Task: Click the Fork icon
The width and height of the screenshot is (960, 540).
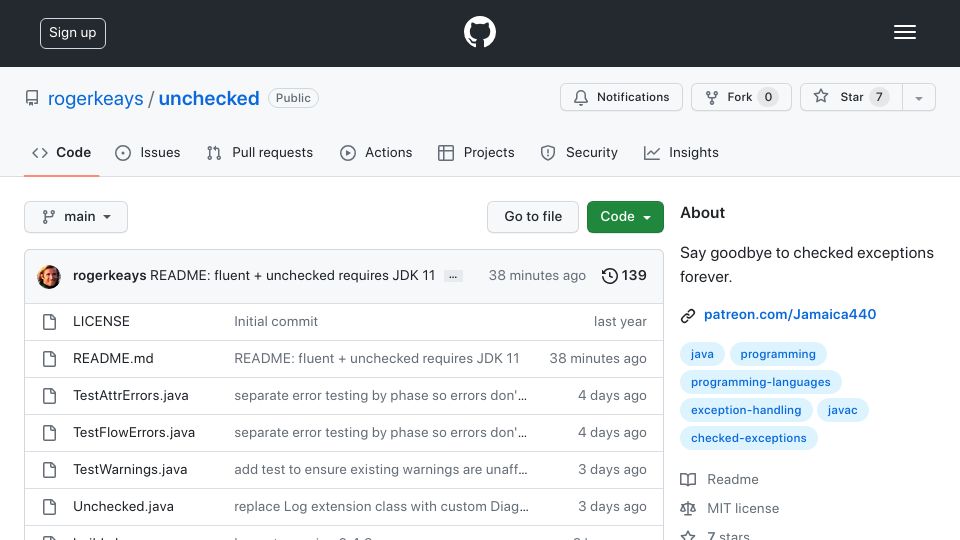Action: (x=711, y=97)
